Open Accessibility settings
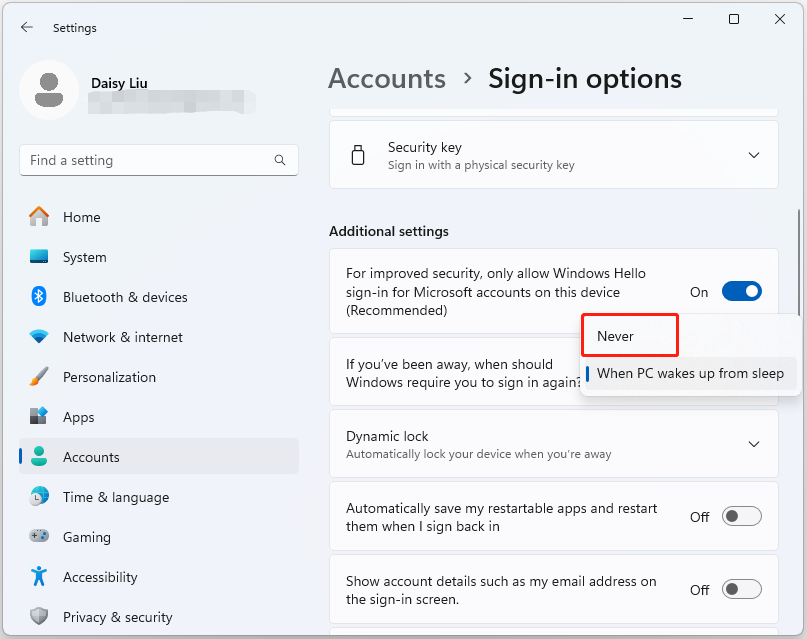This screenshot has width=807, height=639. (x=159, y=577)
